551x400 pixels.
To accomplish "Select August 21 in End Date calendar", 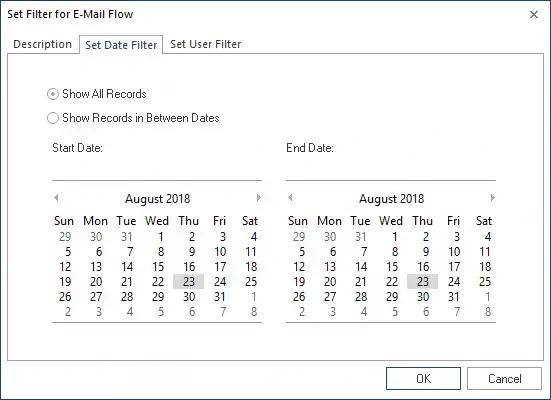I will pos(361,282).
